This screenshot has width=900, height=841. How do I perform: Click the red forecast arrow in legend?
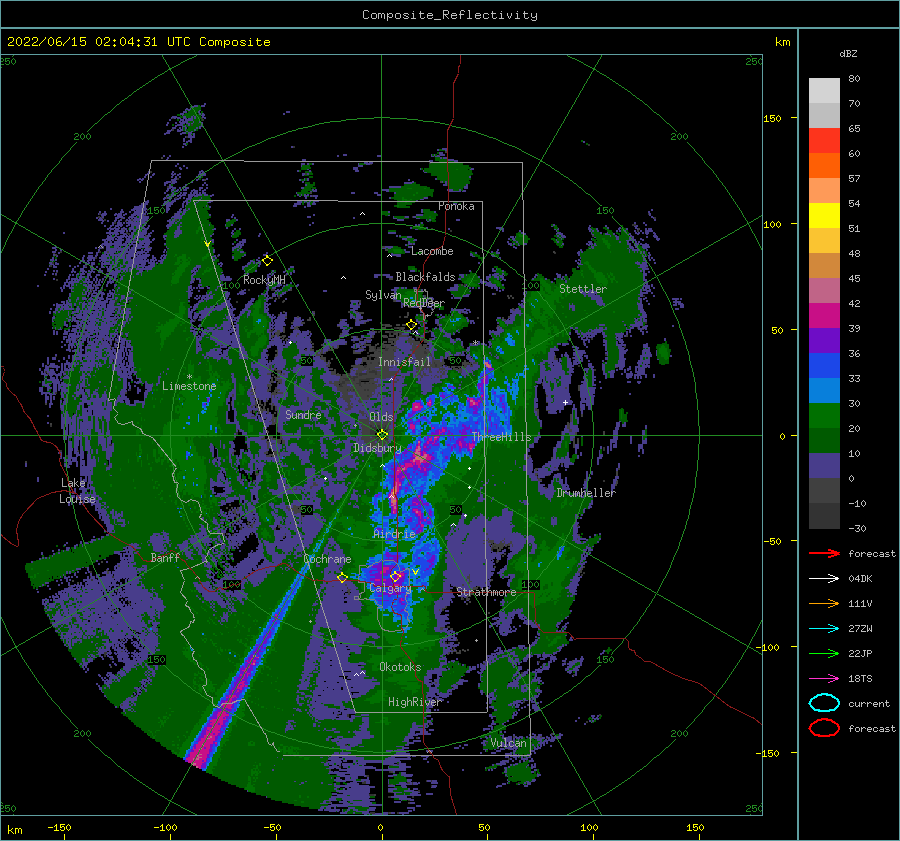coord(824,553)
